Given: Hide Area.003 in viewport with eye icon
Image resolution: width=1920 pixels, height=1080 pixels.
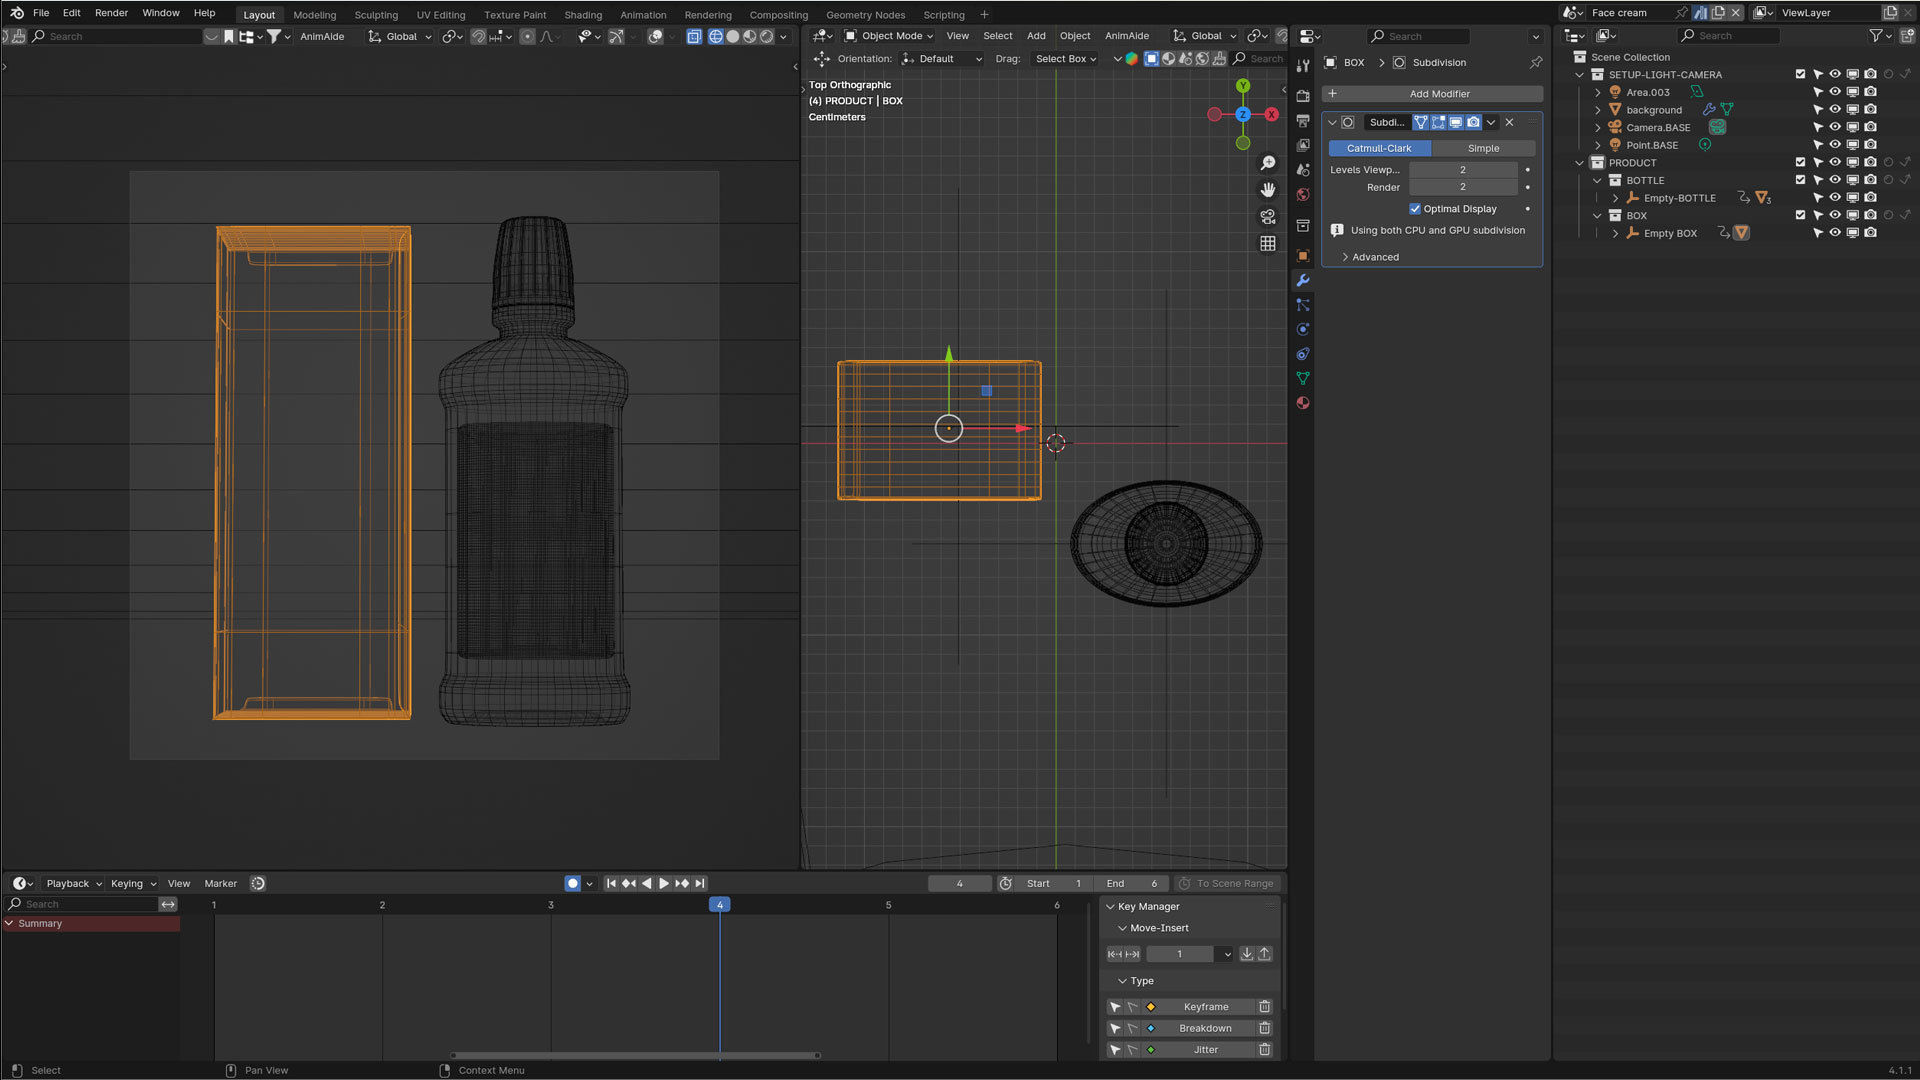Looking at the screenshot, I should click(x=1835, y=92).
